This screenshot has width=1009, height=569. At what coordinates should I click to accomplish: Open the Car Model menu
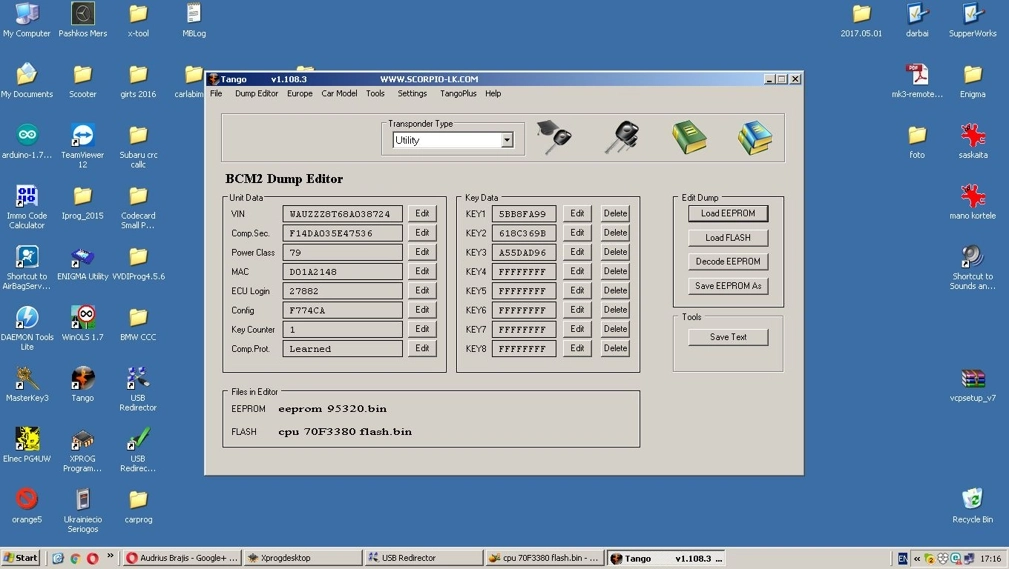point(339,94)
